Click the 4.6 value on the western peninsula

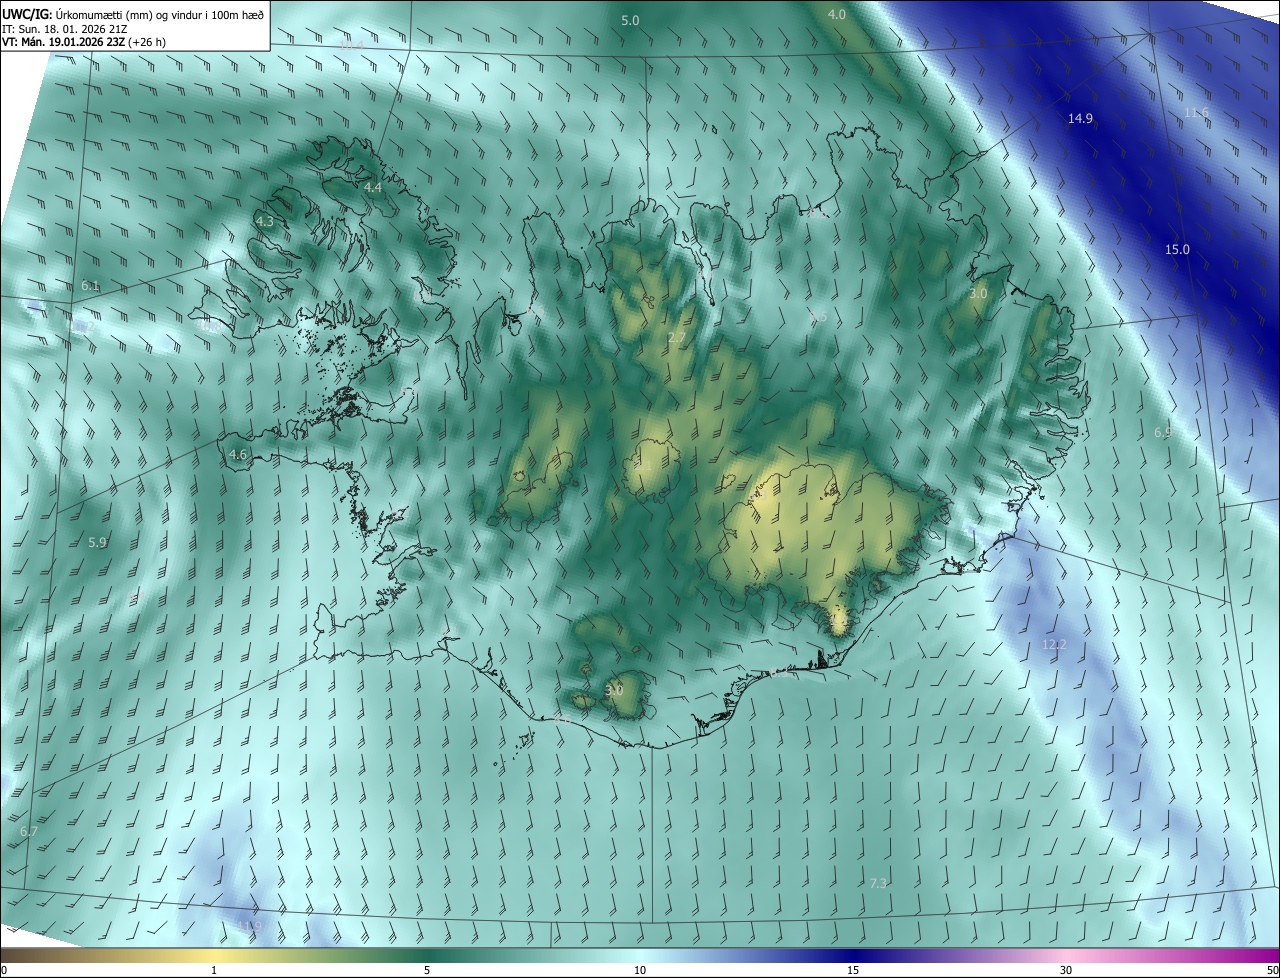point(238,454)
